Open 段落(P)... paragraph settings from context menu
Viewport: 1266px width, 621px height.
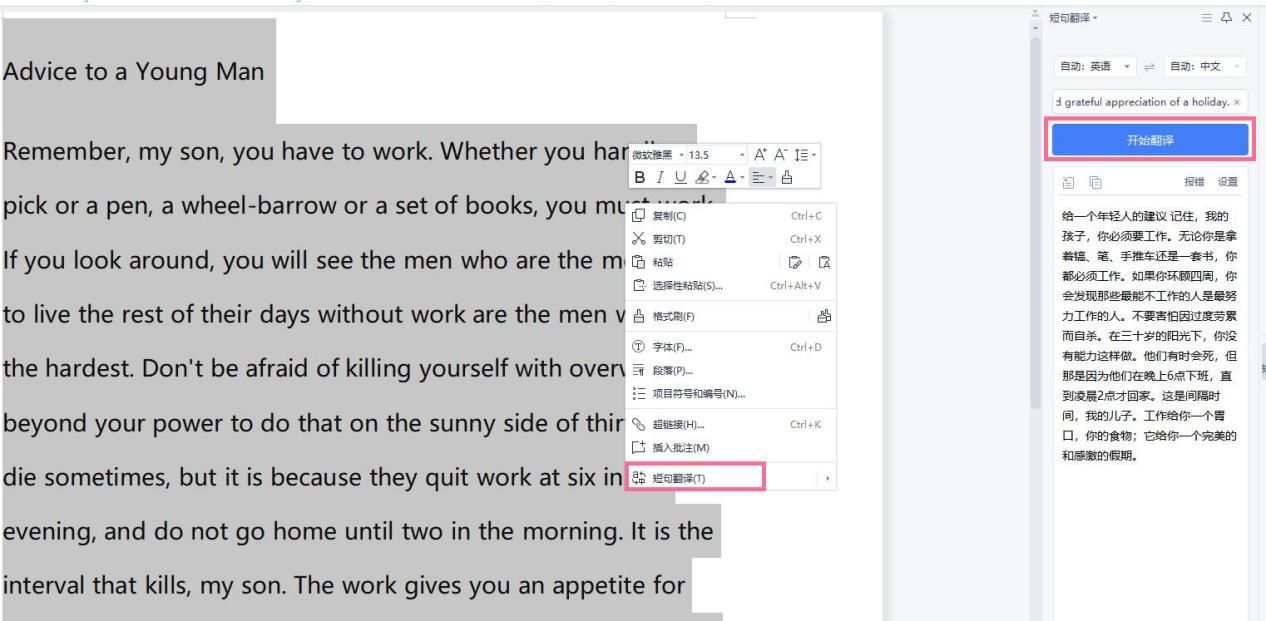[732, 370]
